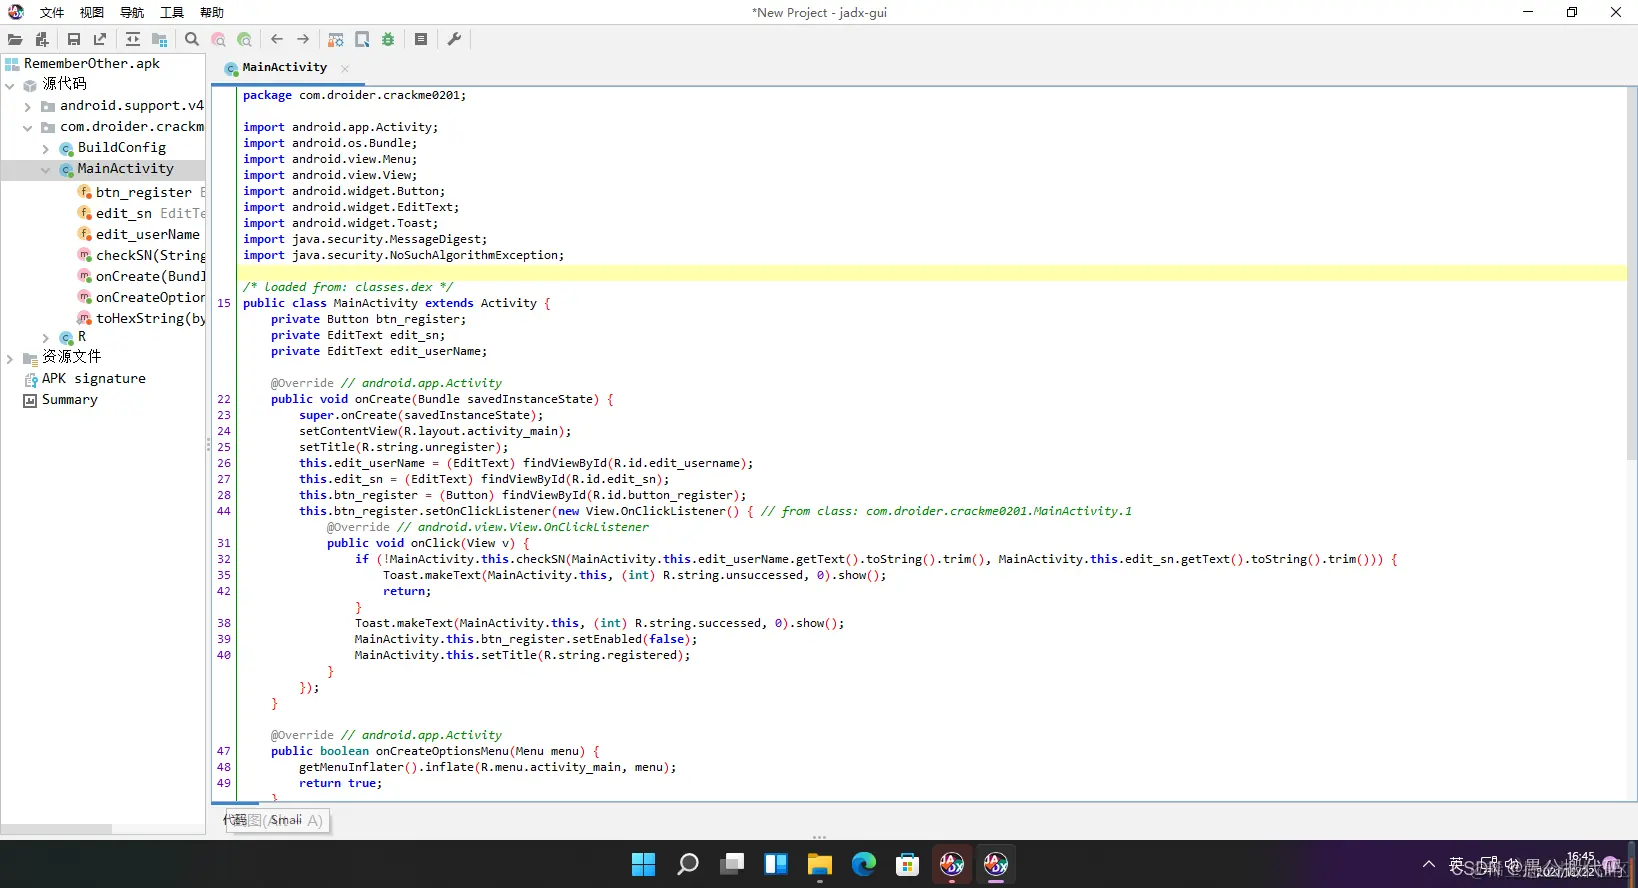
Task: Expand the BuildConfig class node
Action: (46, 148)
